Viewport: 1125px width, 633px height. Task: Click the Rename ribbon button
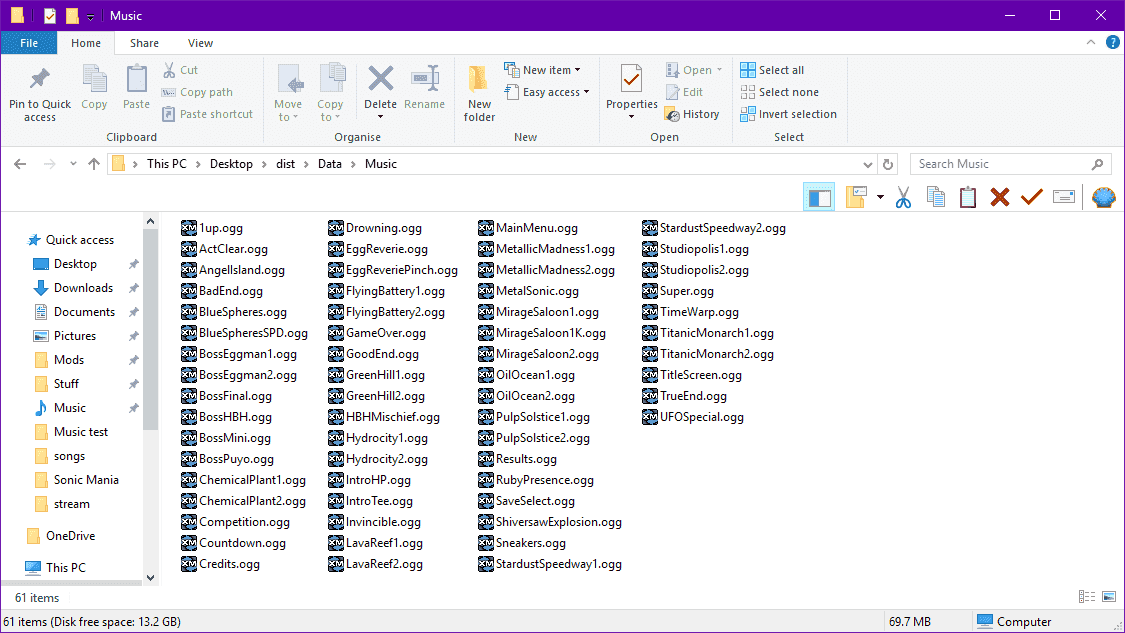(424, 87)
